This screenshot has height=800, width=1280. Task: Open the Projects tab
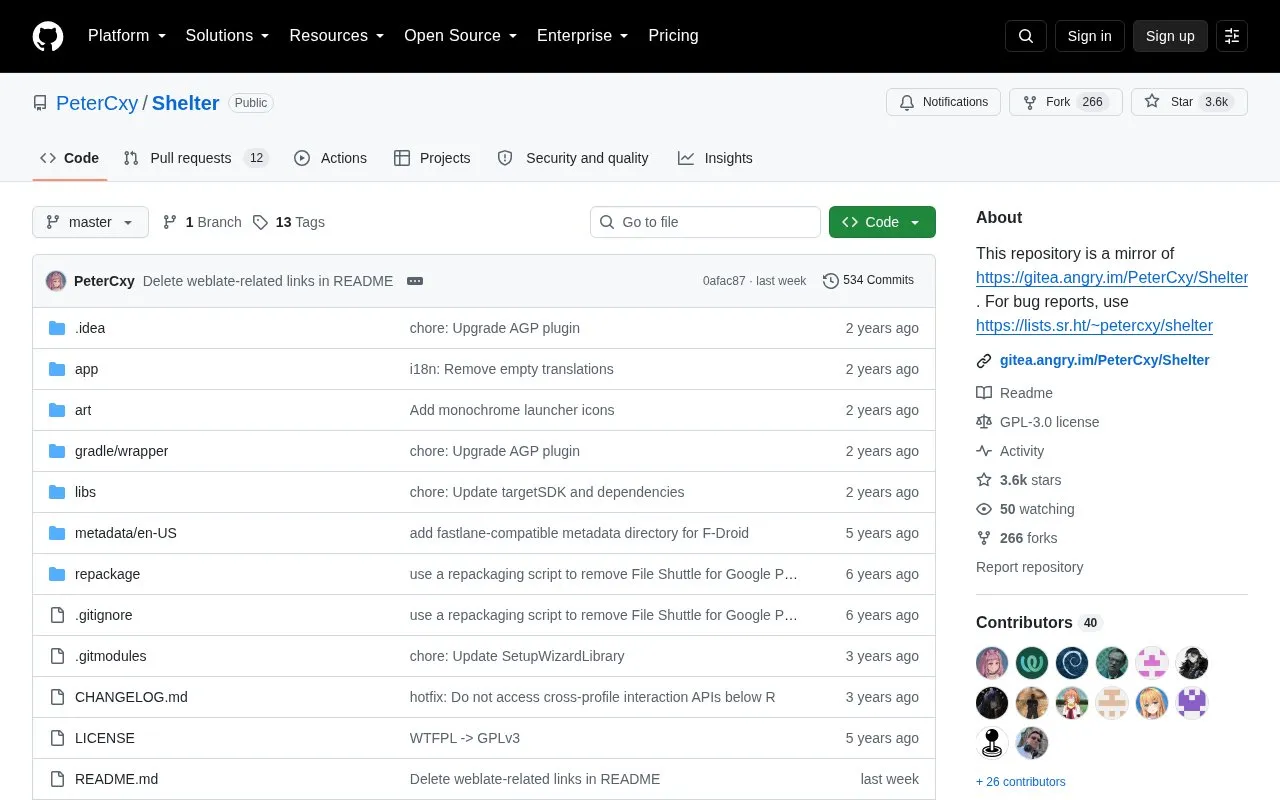pos(432,158)
